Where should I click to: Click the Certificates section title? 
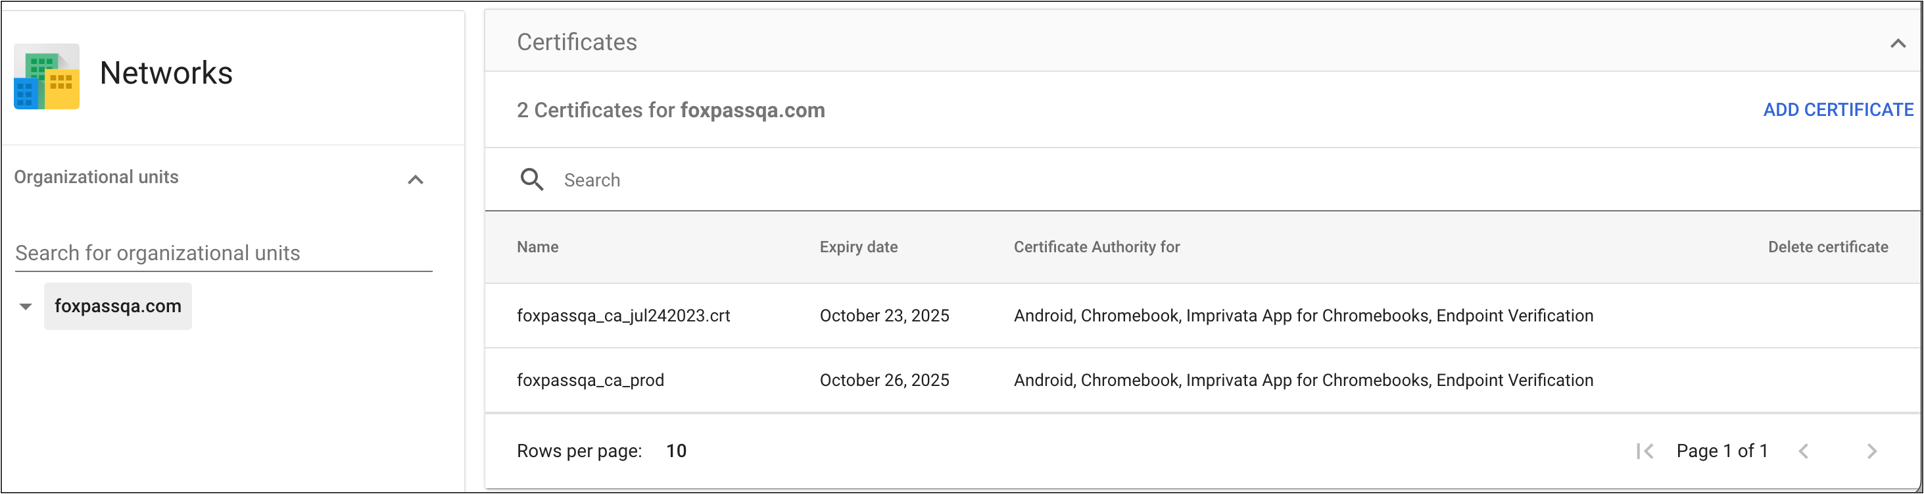coord(577,42)
